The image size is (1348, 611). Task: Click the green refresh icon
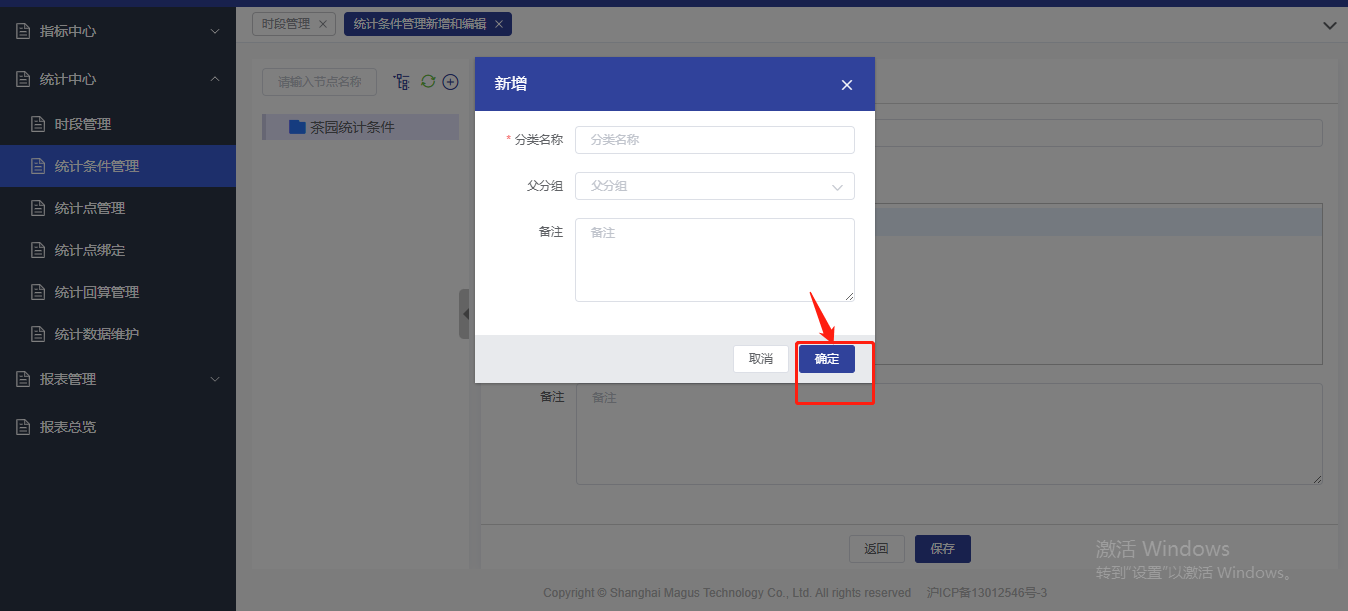click(x=428, y=82)
